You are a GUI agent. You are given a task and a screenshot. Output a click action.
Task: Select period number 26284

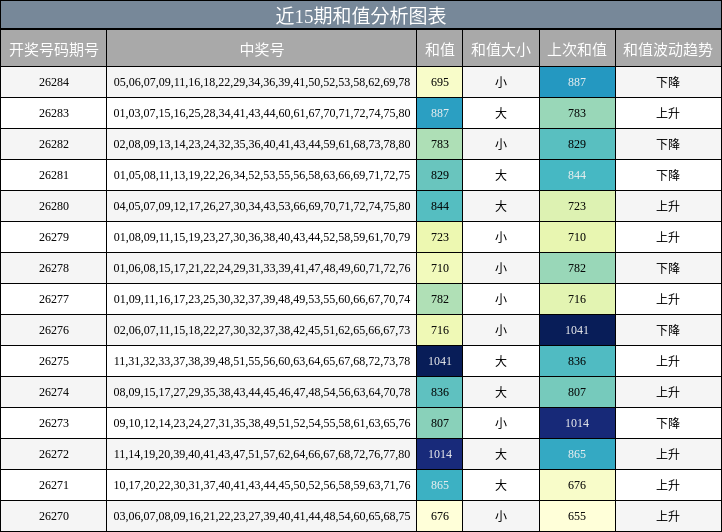tap(54, 82)
